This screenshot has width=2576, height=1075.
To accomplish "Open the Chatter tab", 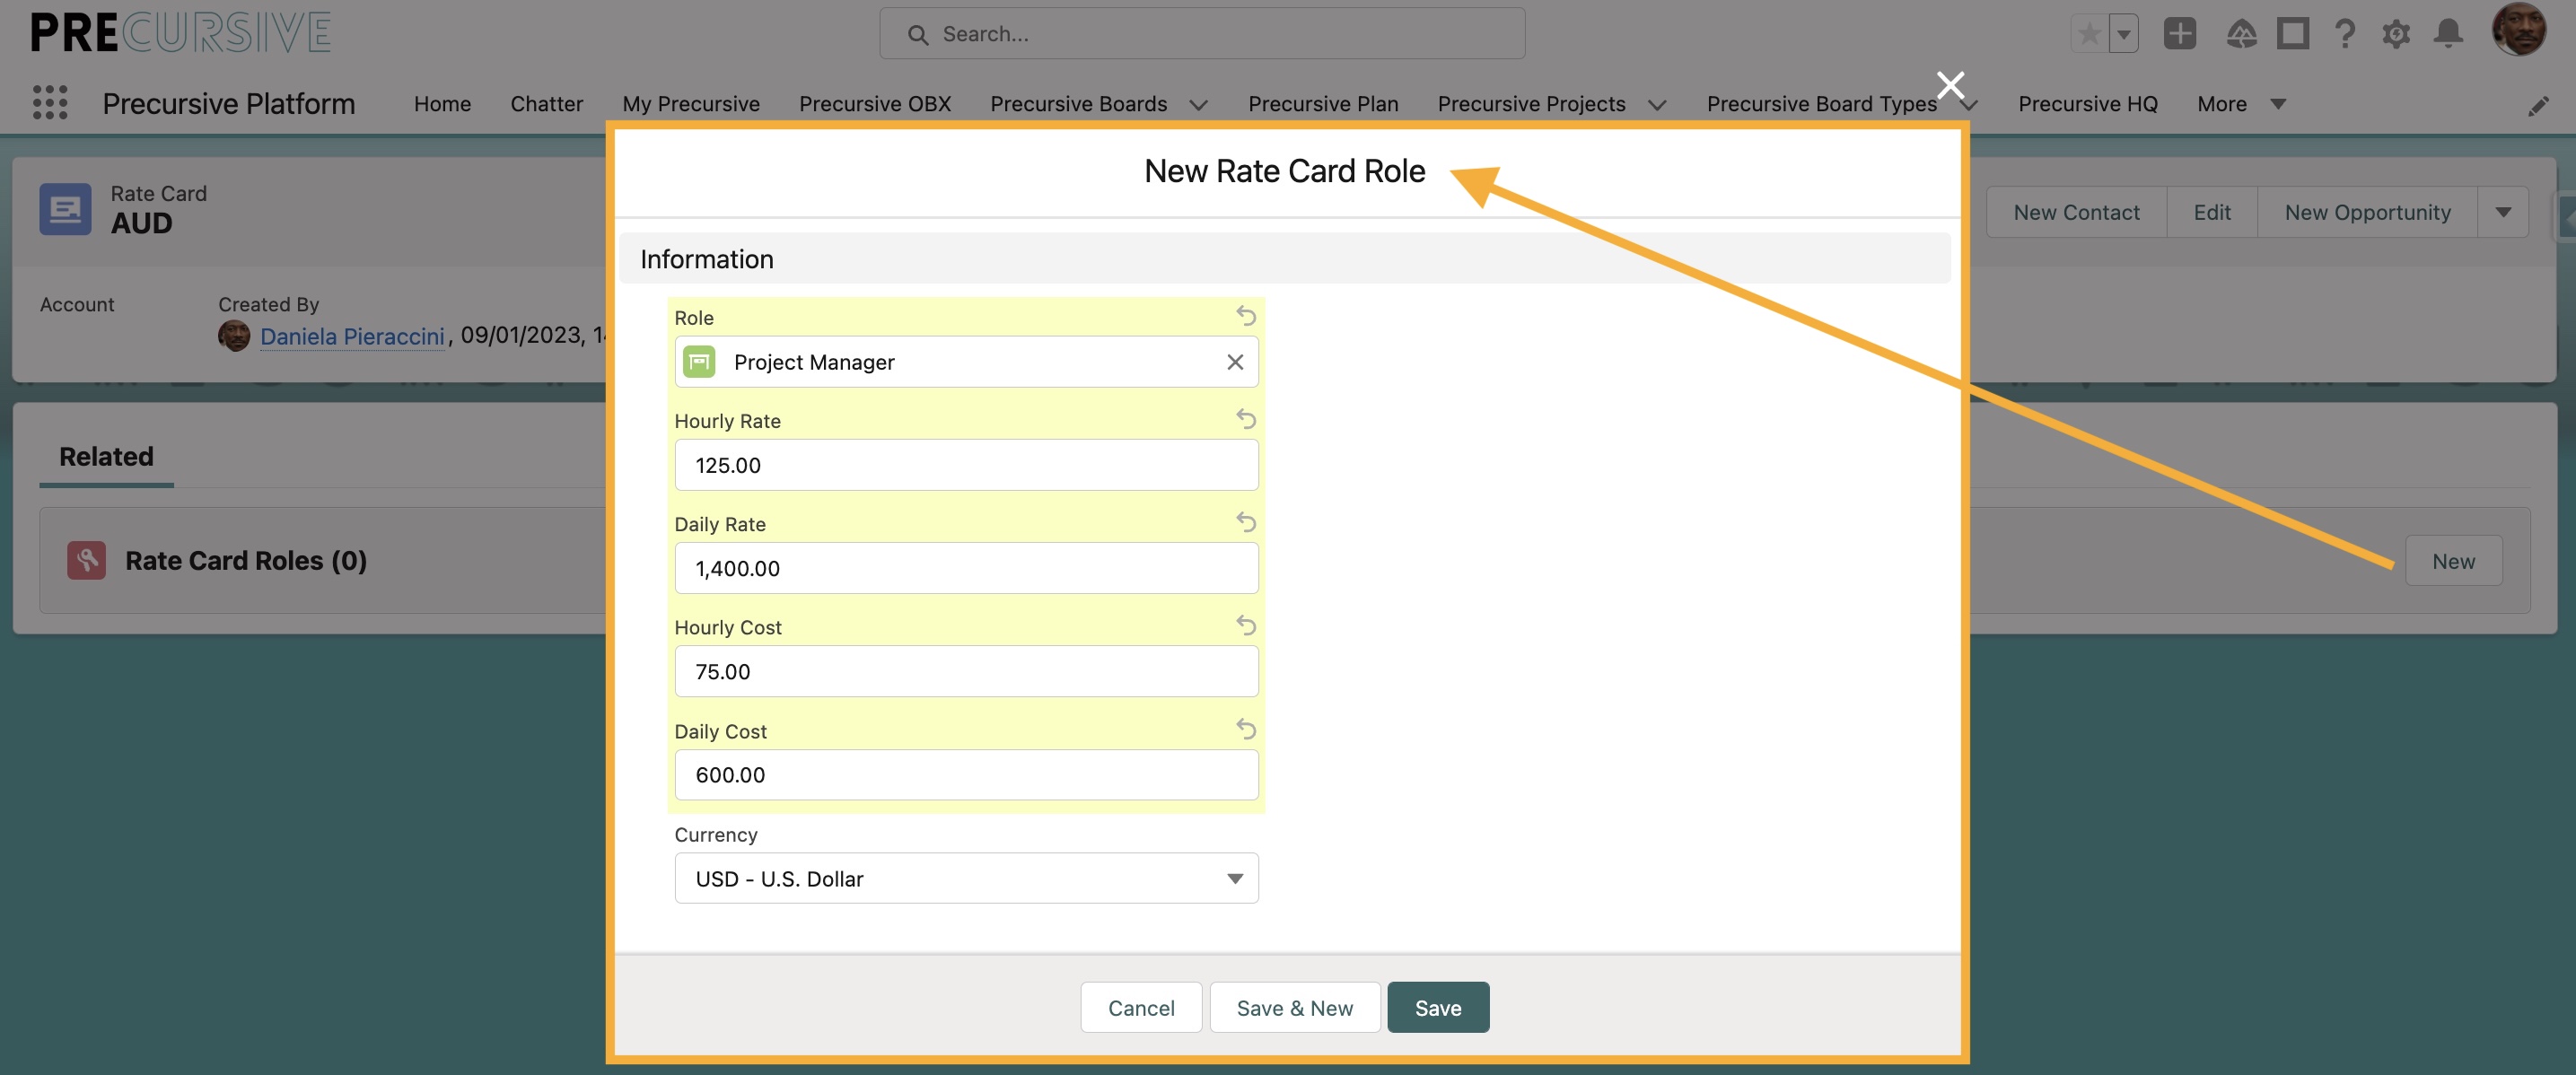I will click(546, 104).
